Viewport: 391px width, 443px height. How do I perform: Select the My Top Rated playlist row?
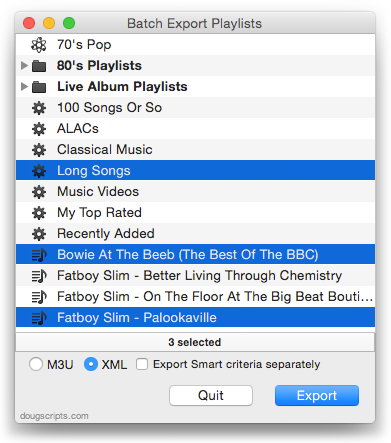(195, 213)
